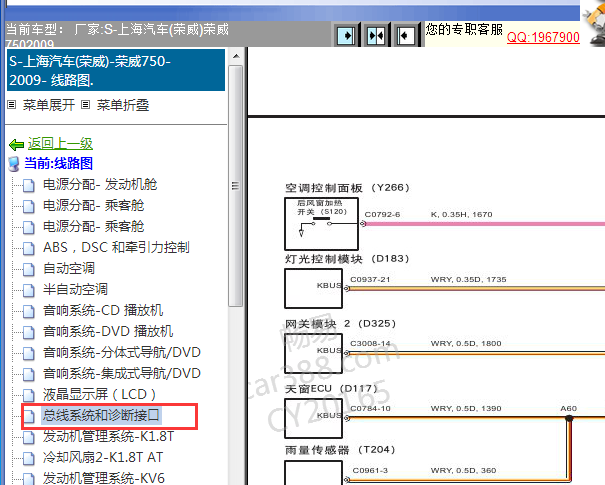Click 空调控制面板 (Y266) label
Screen dimensions: 605x485
click(347, 188)
